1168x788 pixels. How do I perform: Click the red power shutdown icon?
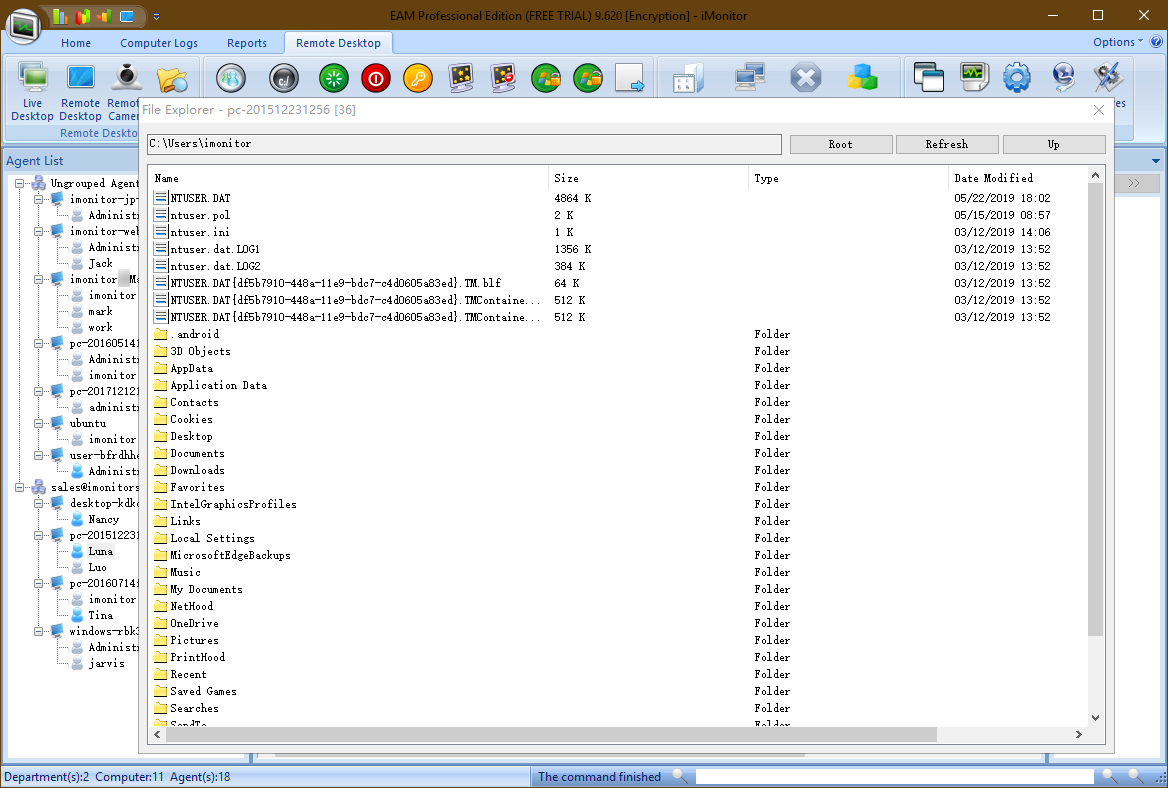point(375,77)
